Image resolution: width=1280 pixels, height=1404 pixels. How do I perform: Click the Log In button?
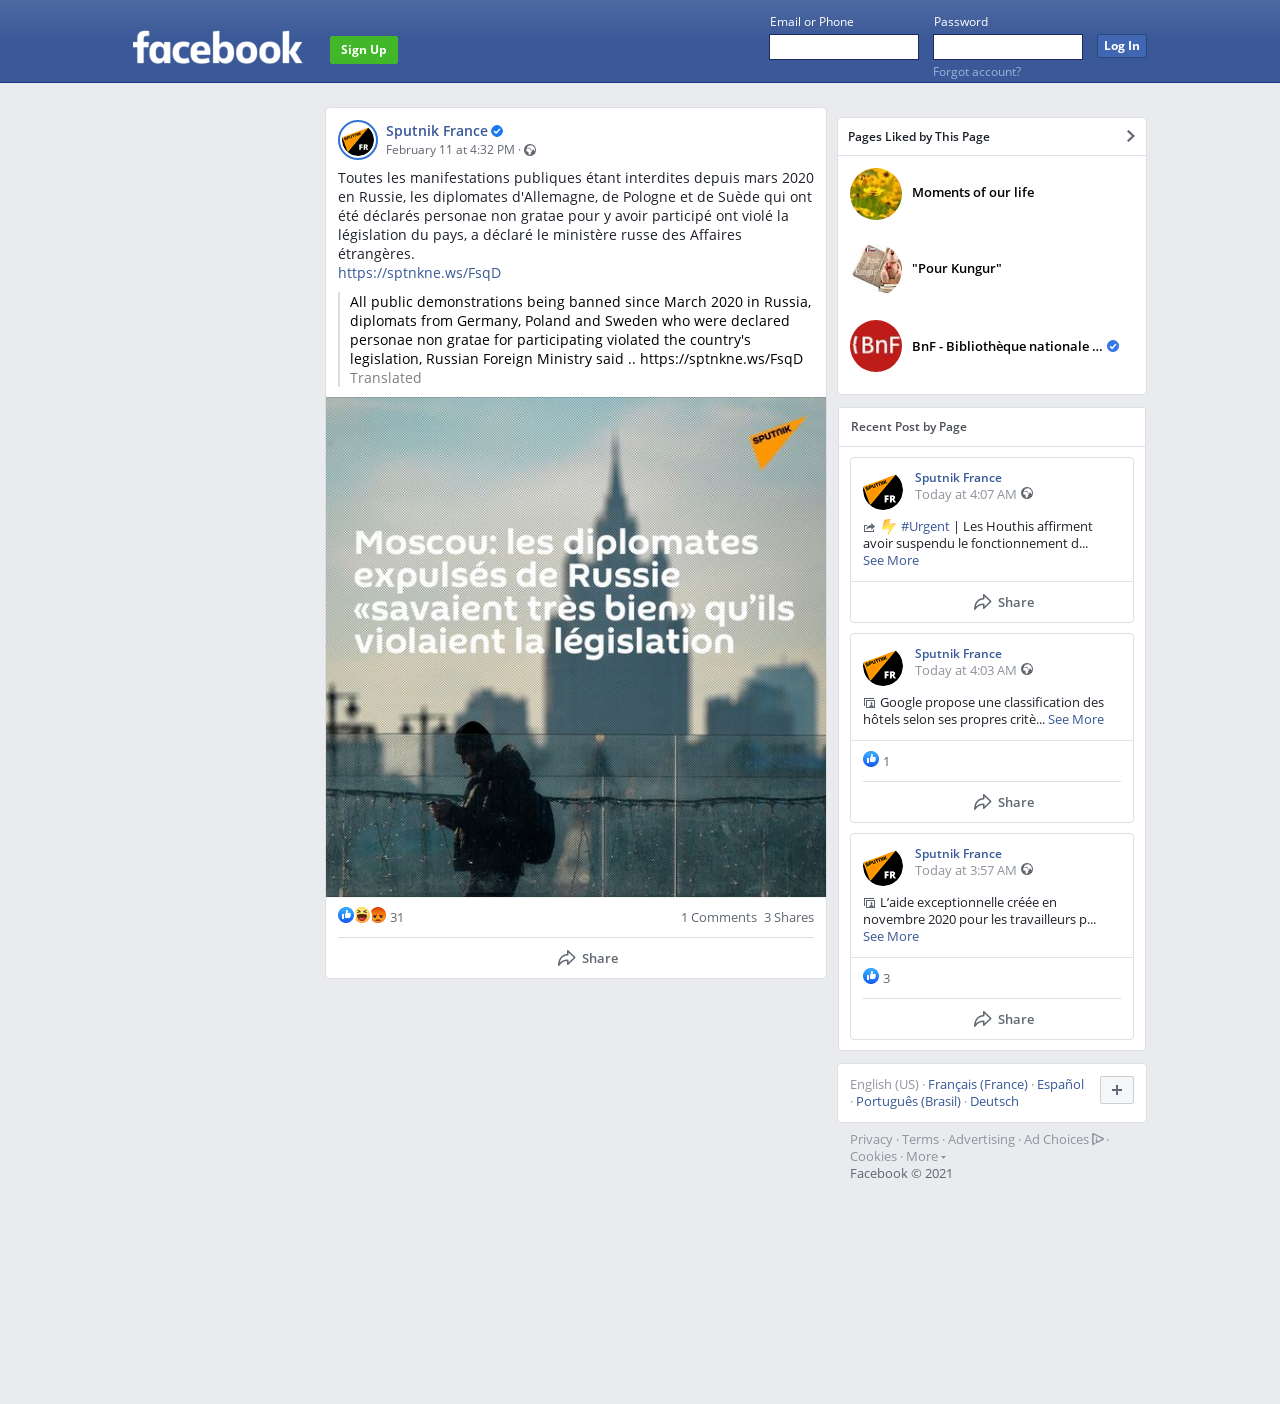(1122, 46)
